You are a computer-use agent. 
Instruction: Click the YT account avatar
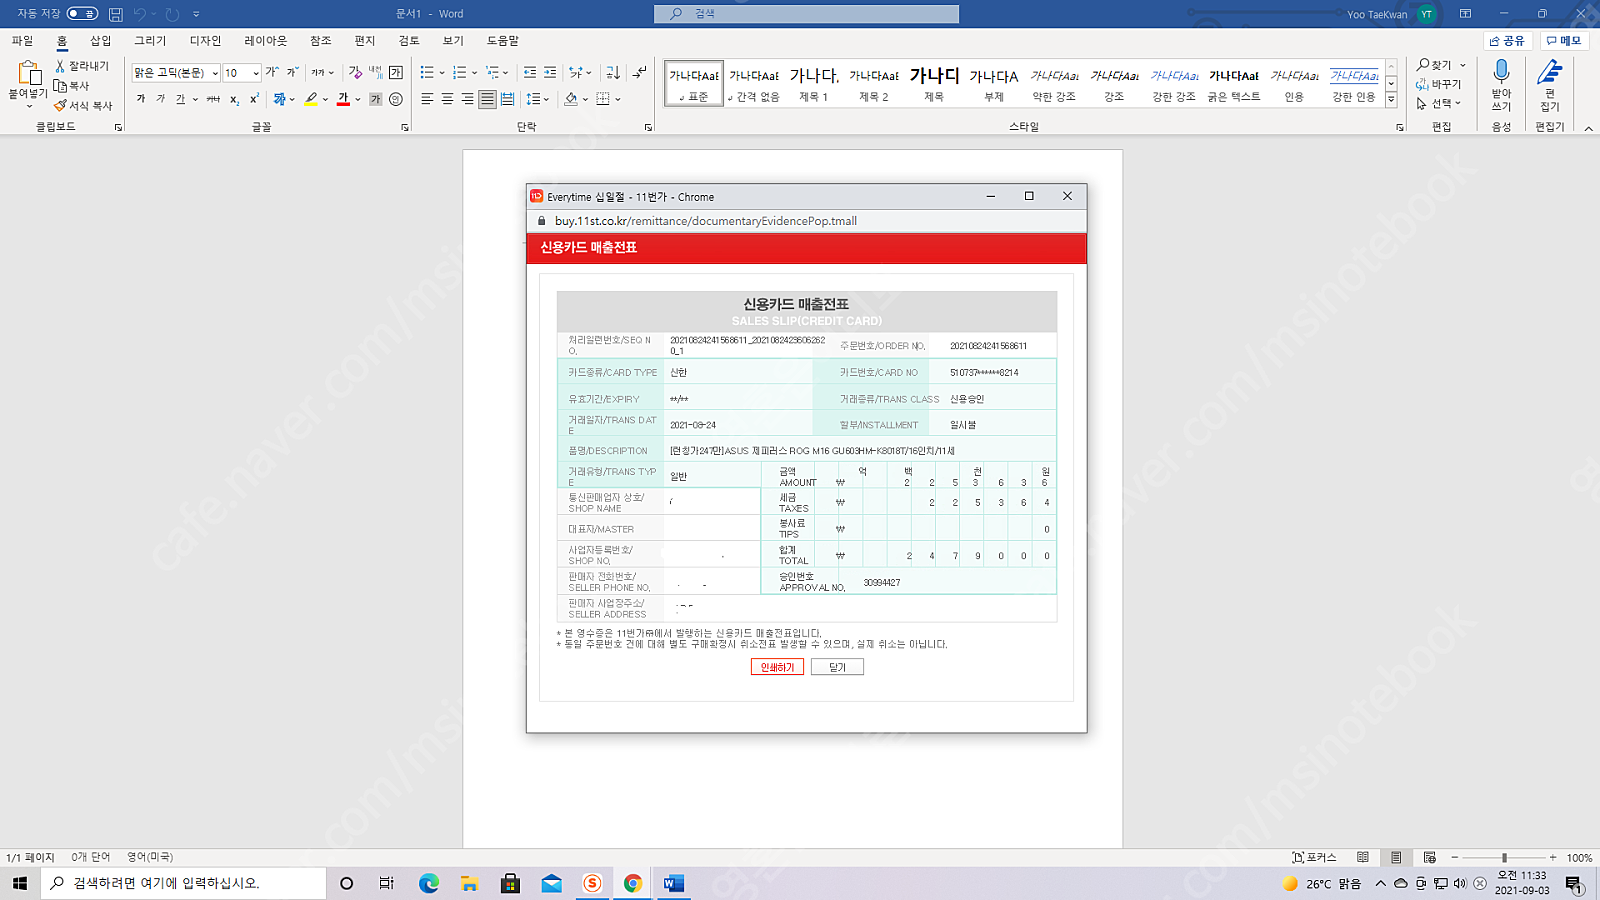[x=1427, y=14]
